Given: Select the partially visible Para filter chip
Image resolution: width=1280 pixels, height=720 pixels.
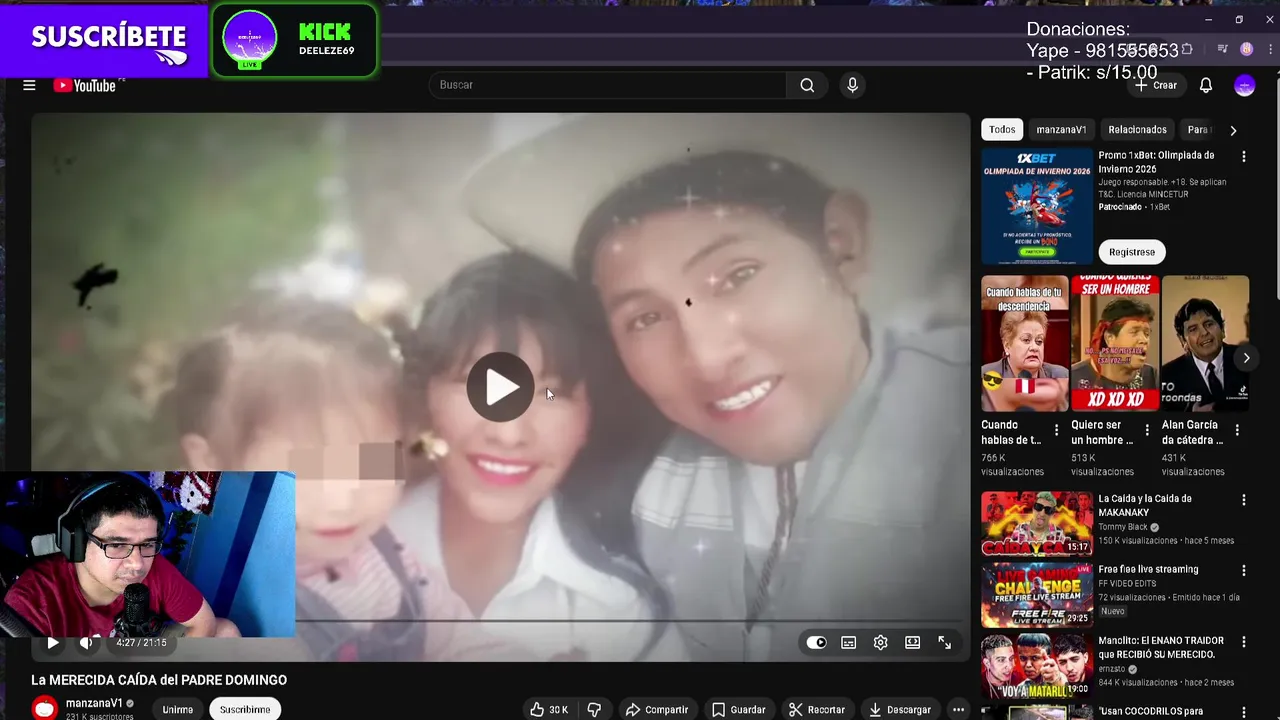Looking at the screenshot, I should click(x=1198, y=129).
